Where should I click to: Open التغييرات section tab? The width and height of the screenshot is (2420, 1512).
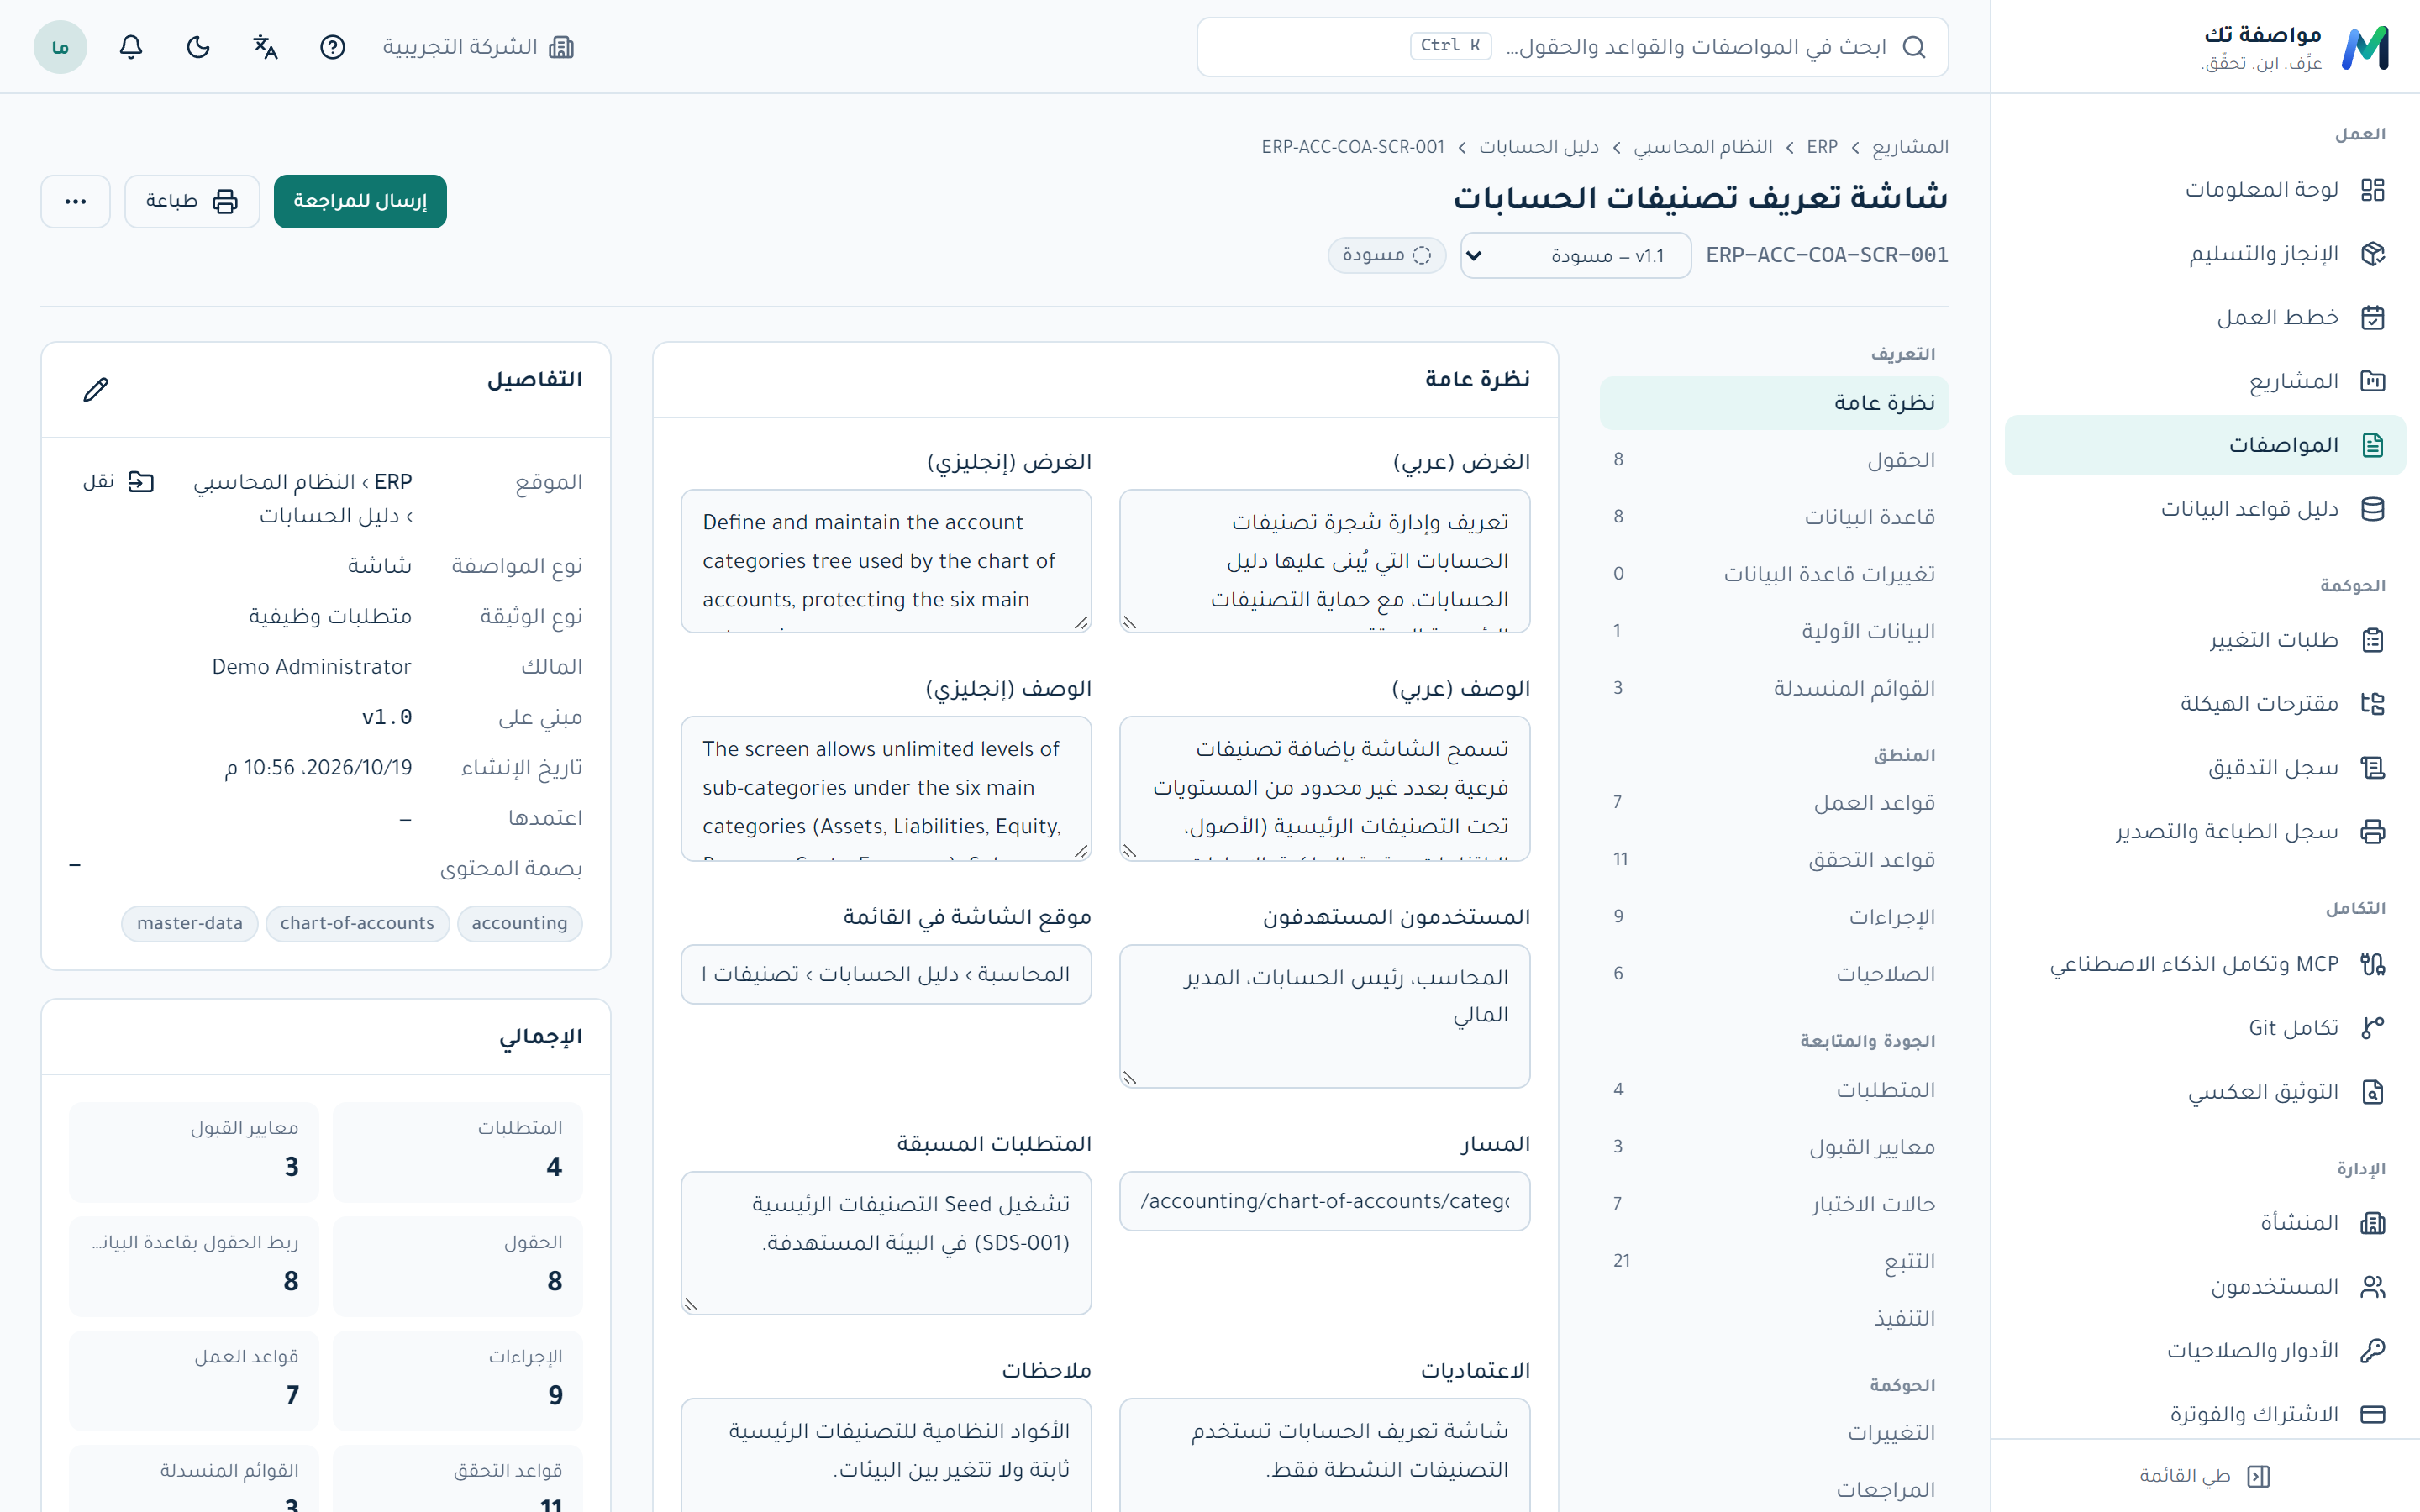tap(1774, 1433)
